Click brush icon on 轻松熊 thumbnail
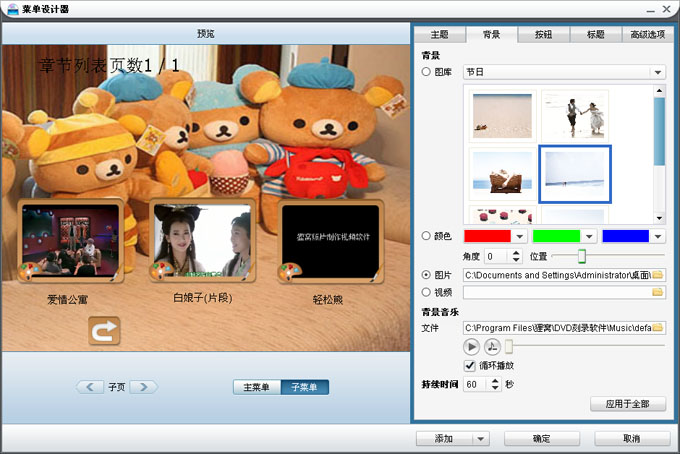 tap(376, 274)
